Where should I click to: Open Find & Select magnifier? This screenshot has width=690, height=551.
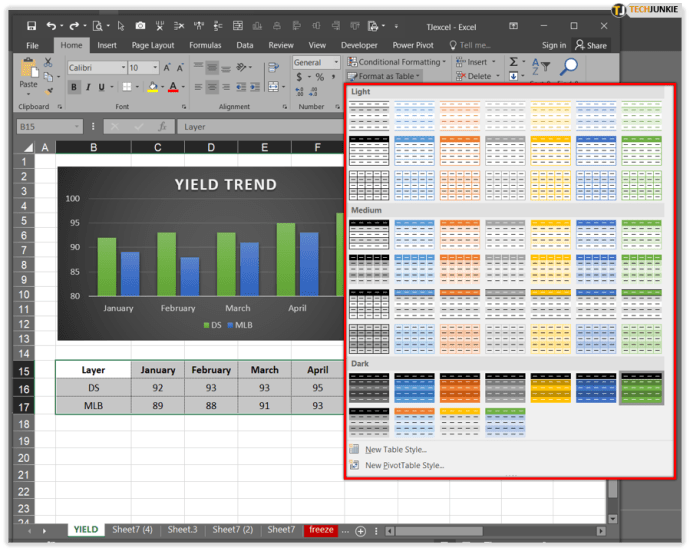pyautogui.click(x=569, y=66)
